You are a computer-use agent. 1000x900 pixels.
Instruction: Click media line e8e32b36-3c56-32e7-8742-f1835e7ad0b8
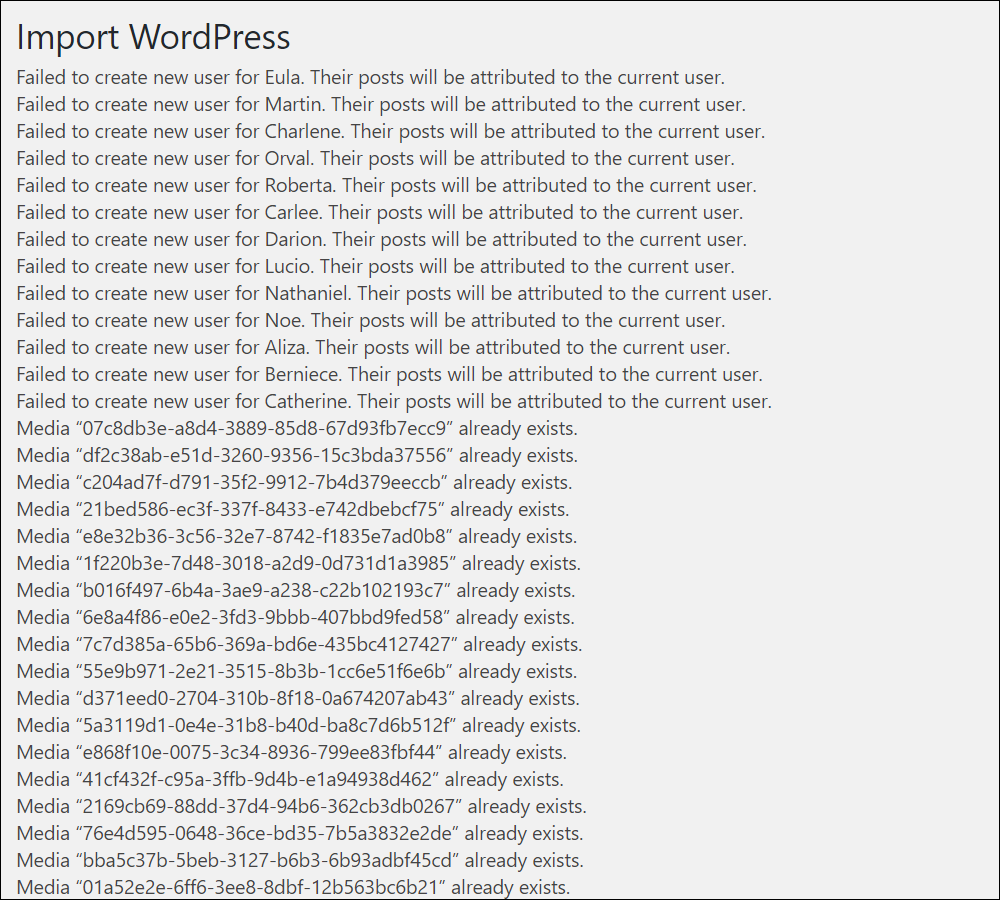point(297,536)
